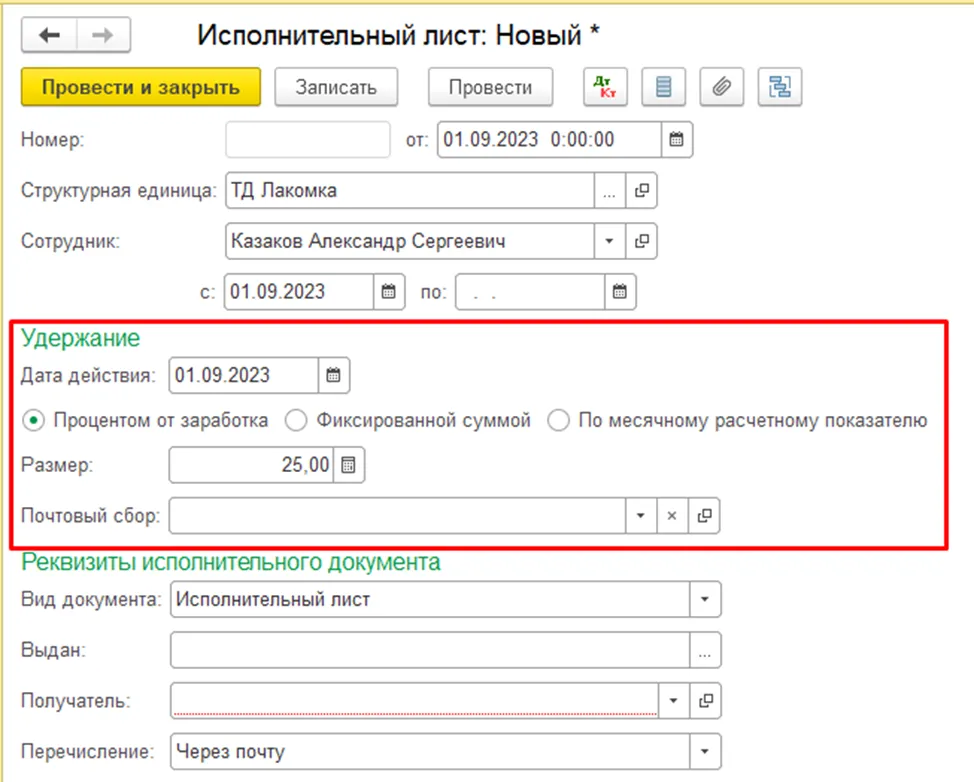Click the Записать button

(336, 87)
